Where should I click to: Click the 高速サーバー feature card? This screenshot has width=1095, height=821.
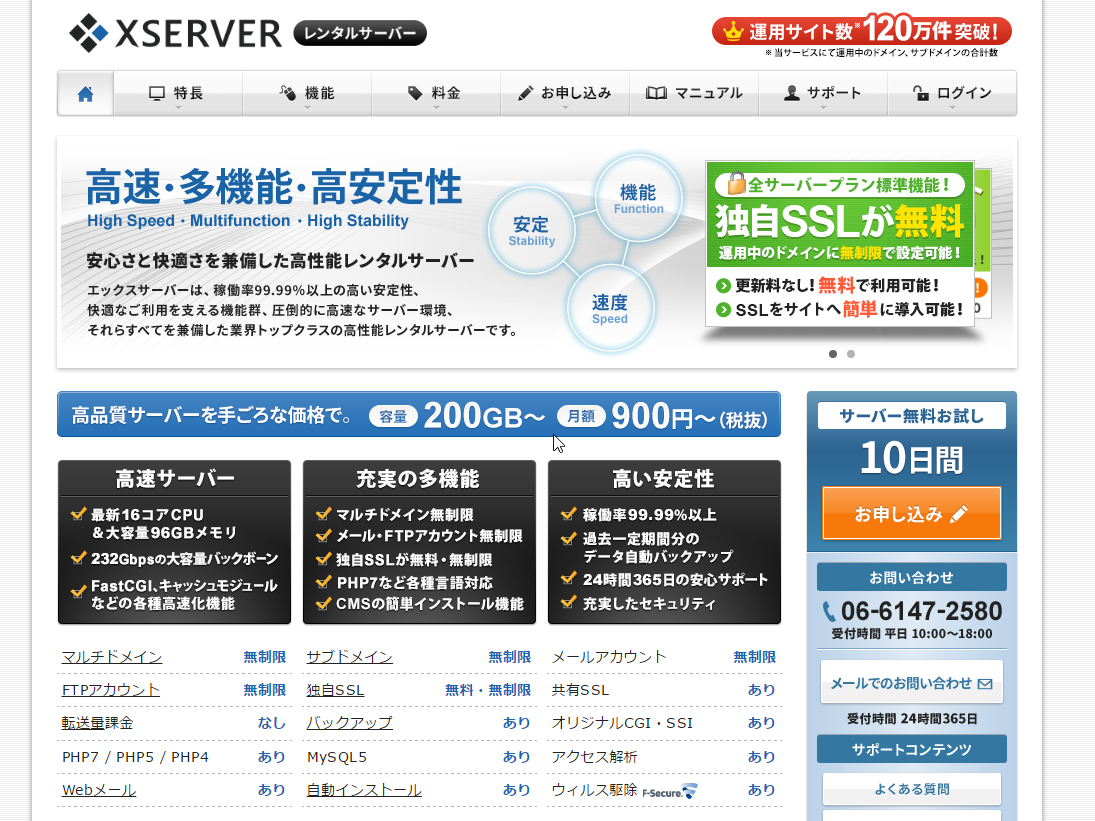click(x=175, y=542)
